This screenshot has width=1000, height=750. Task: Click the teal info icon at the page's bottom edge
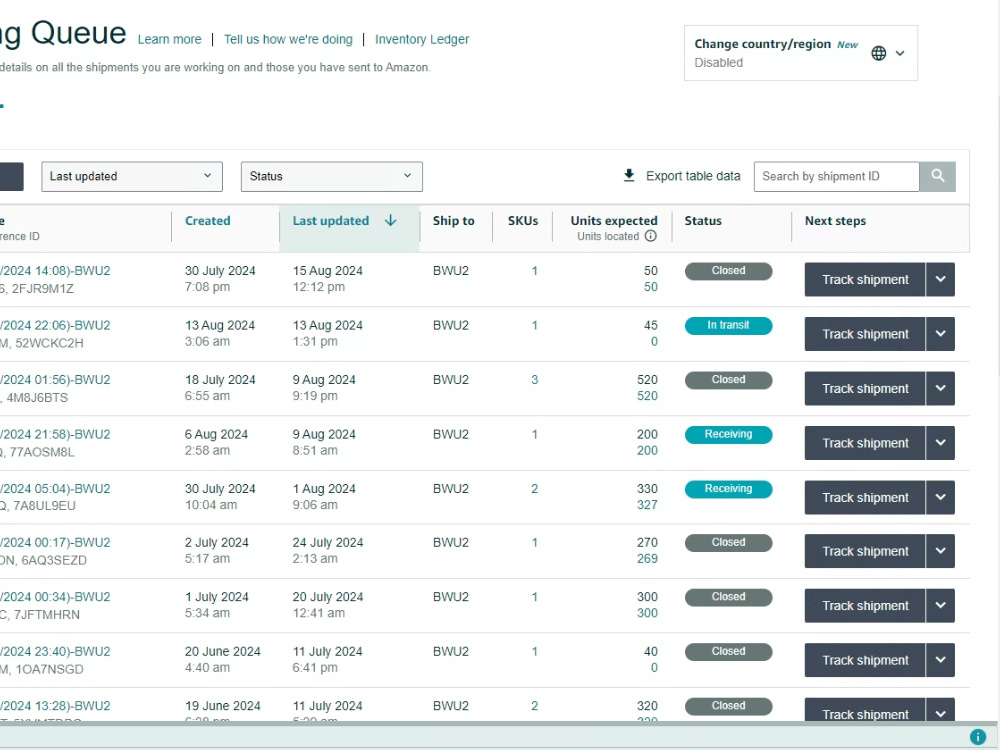pos(977,737)
